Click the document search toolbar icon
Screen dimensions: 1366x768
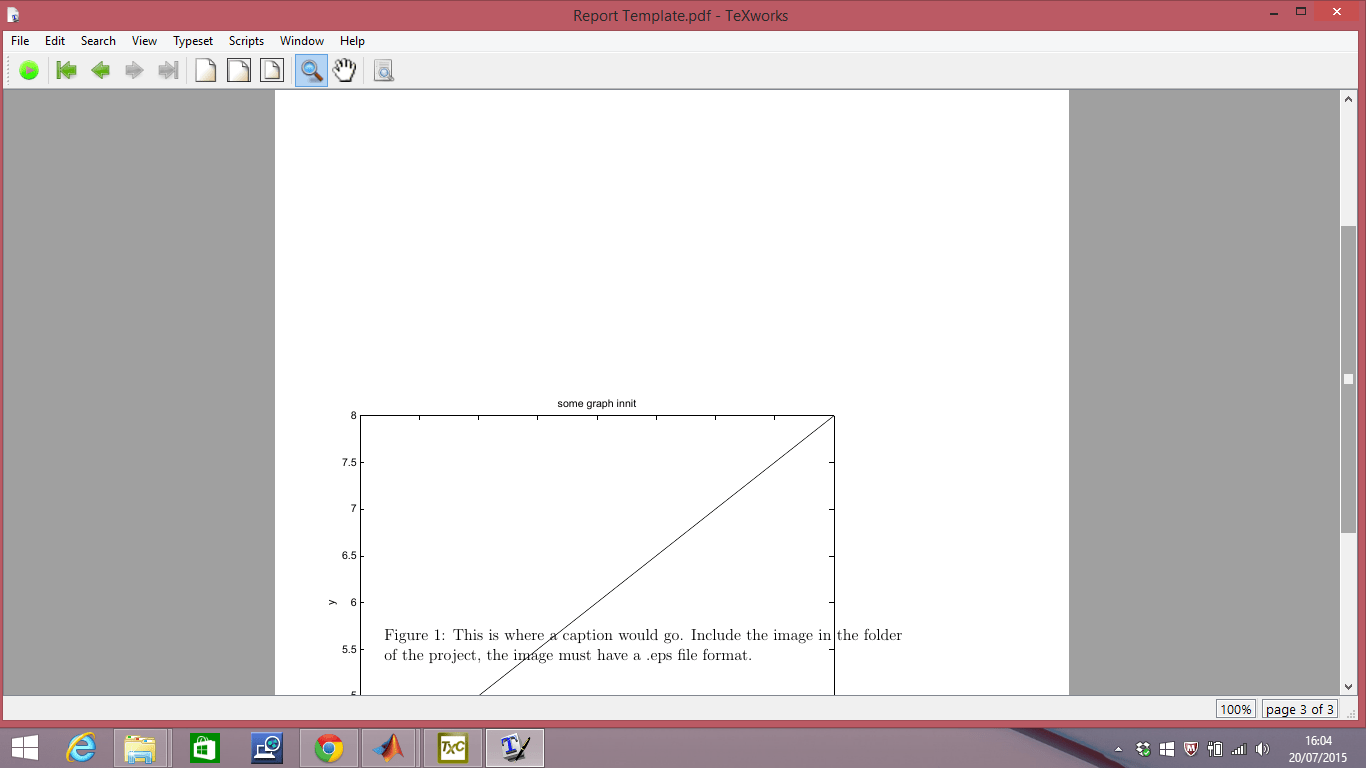coord(384,70)
